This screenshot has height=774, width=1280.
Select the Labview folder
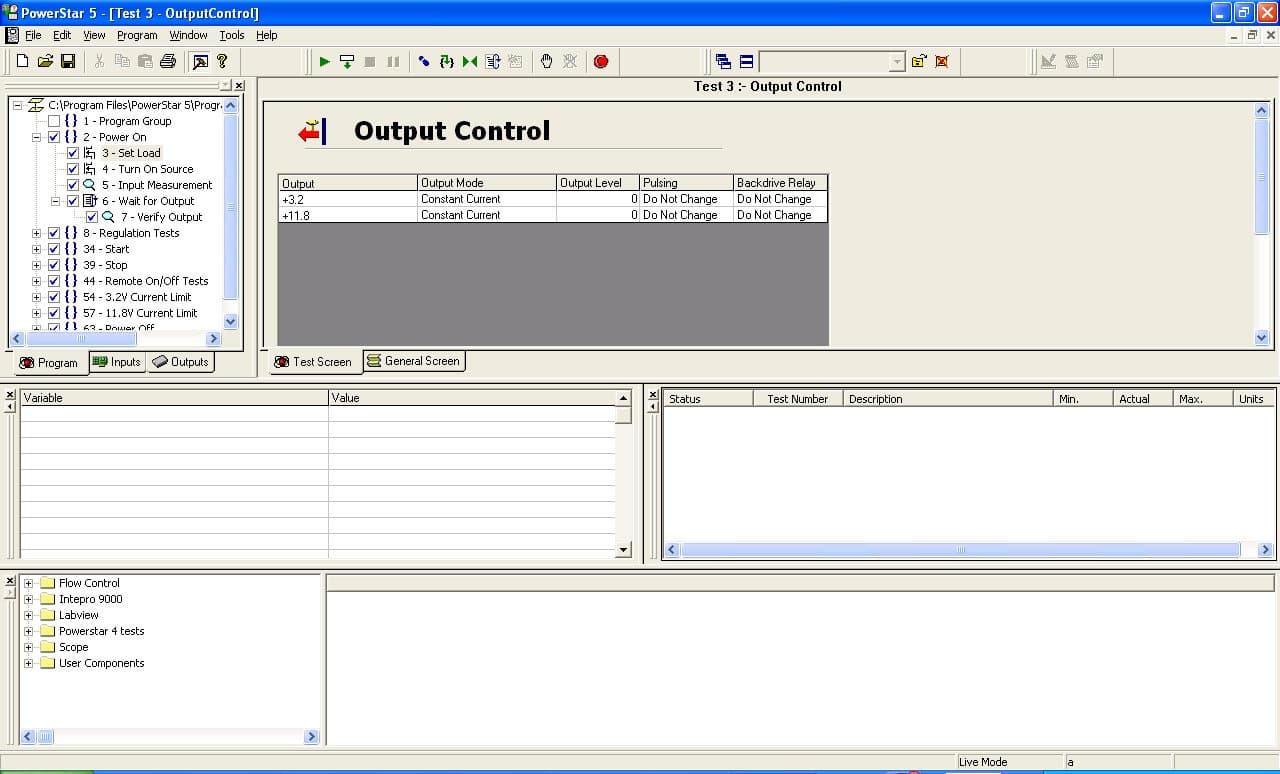click(x=78, y=615)
